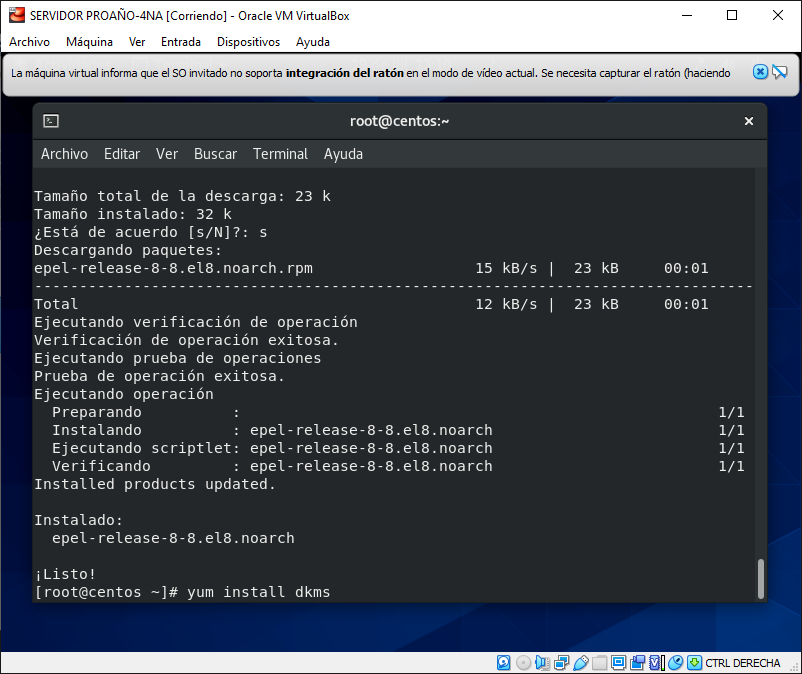The width and height of the screenshot is (802, 674).
Task: Click the 'Verificando' line
Action: coord(398,466)
